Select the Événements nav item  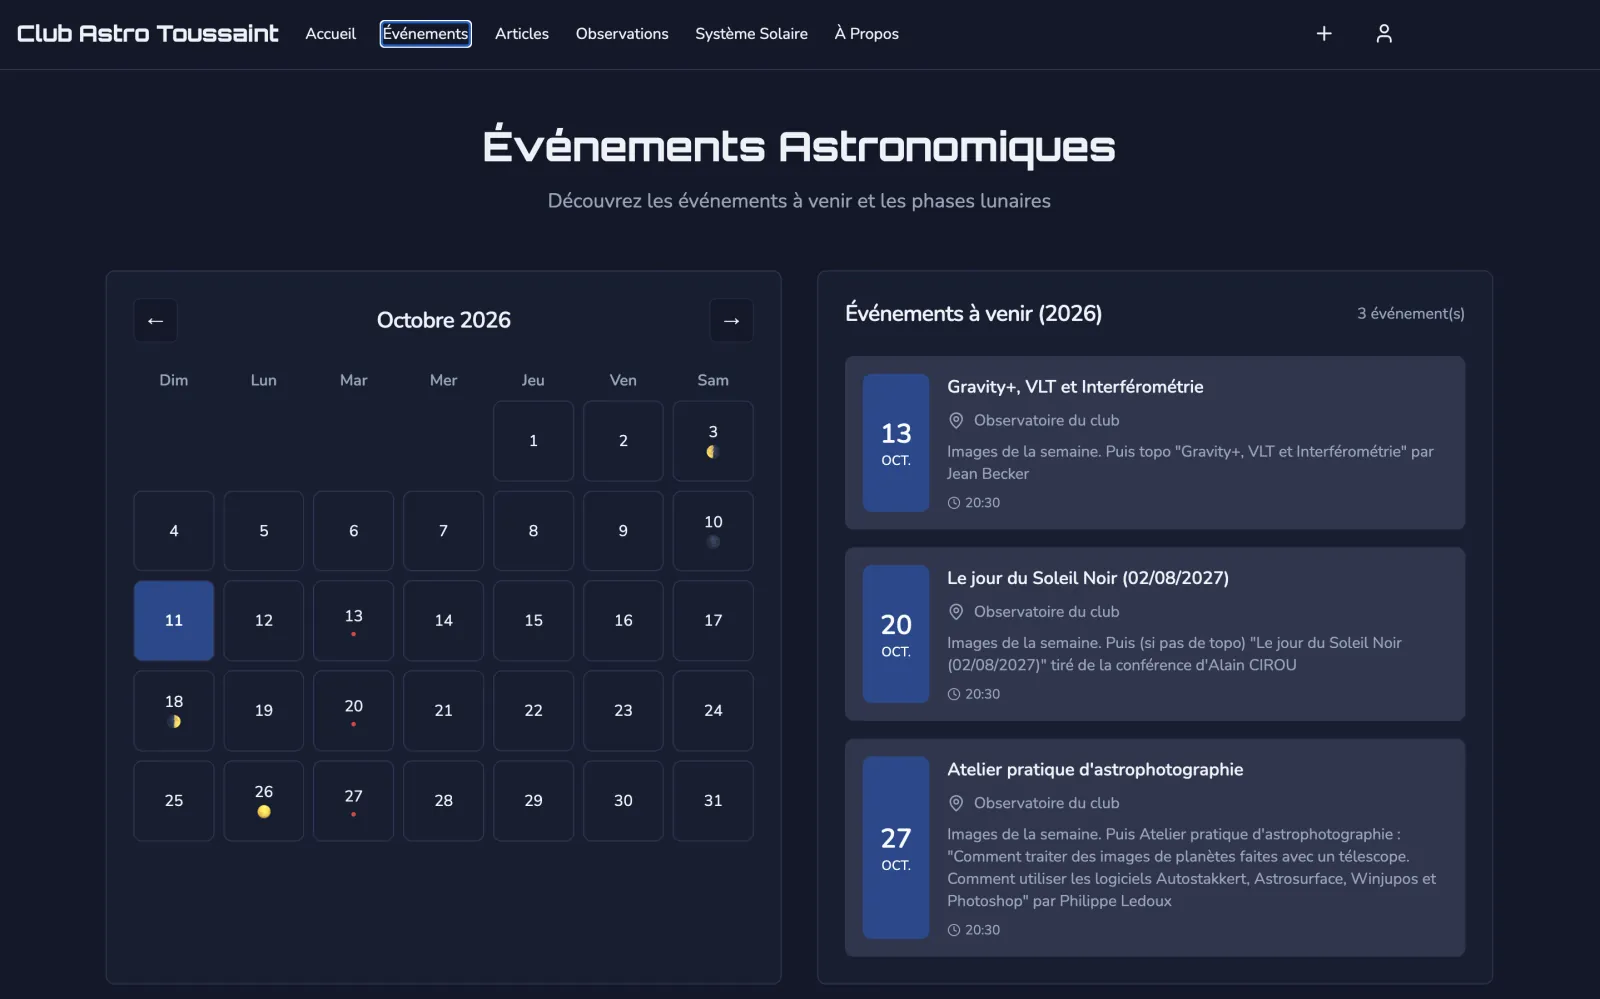click(x=425, y=33)
